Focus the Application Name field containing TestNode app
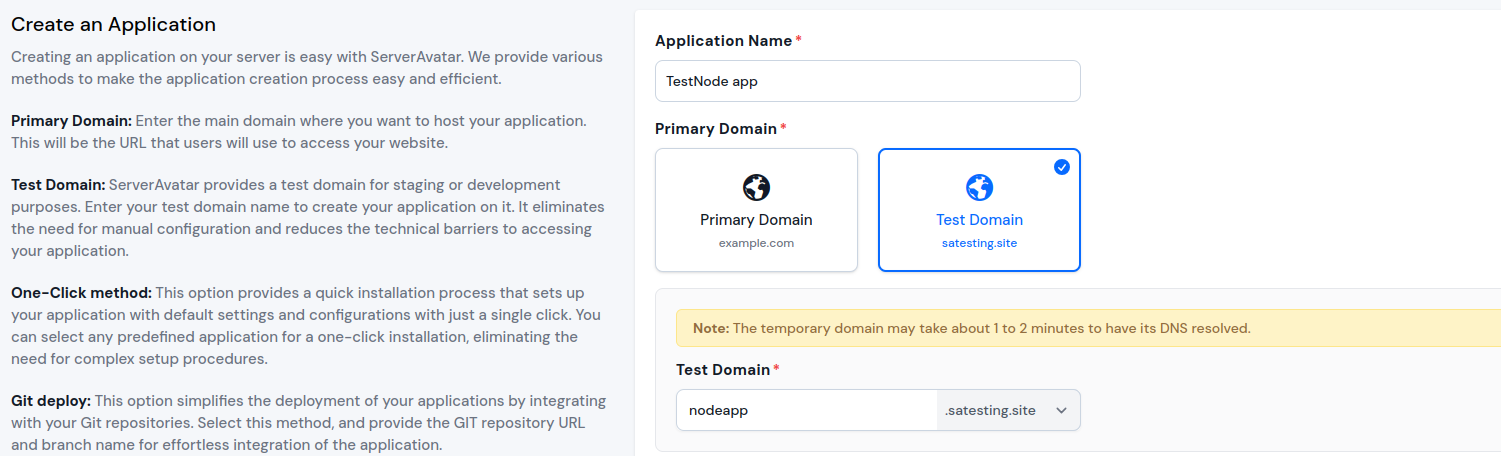 click(x=867, y=81)
